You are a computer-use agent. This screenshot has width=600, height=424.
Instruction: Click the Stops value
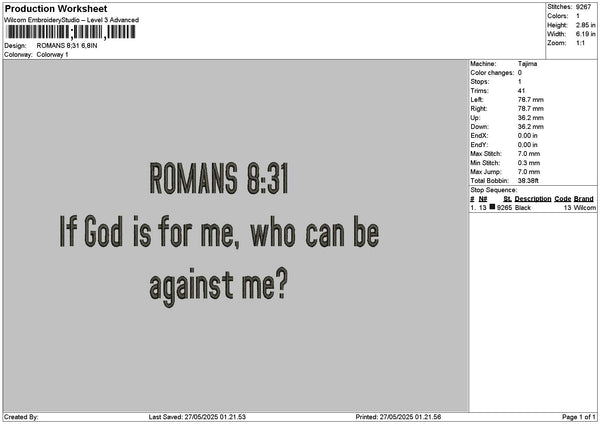(520, 82)
